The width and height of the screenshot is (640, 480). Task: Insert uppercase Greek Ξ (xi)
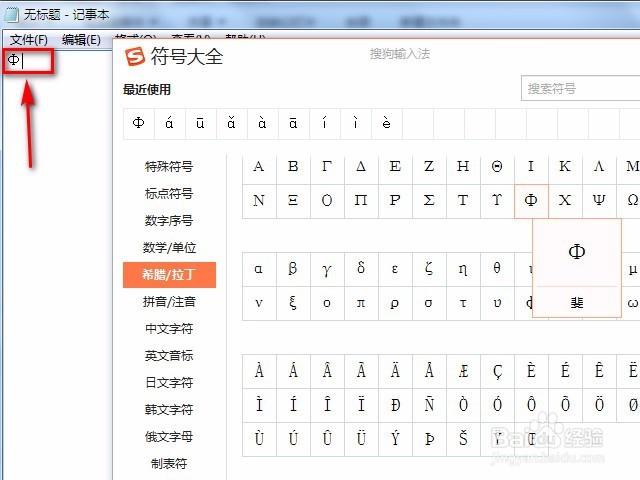tap(293, 201)
